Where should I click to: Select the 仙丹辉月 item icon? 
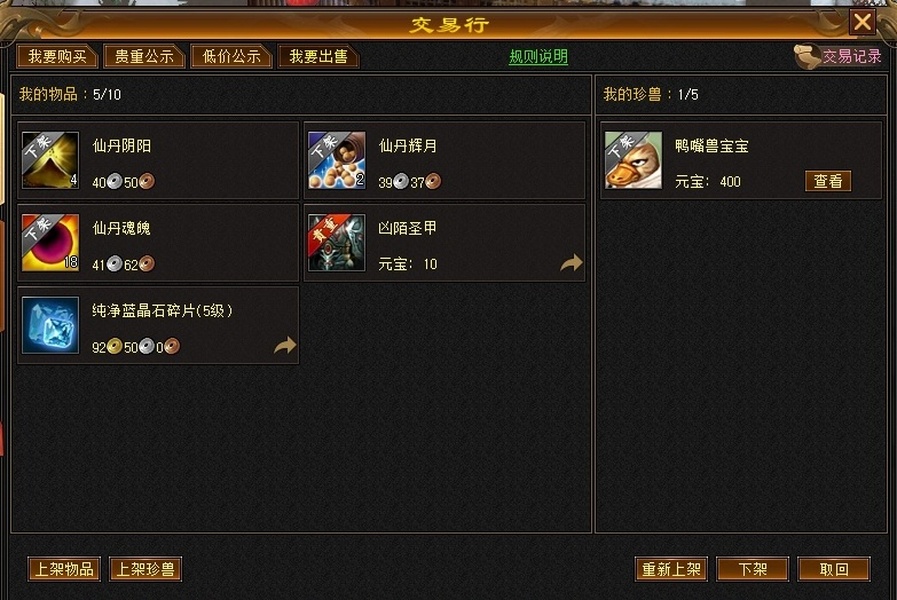pyautogui.click(x=336, y=161)
